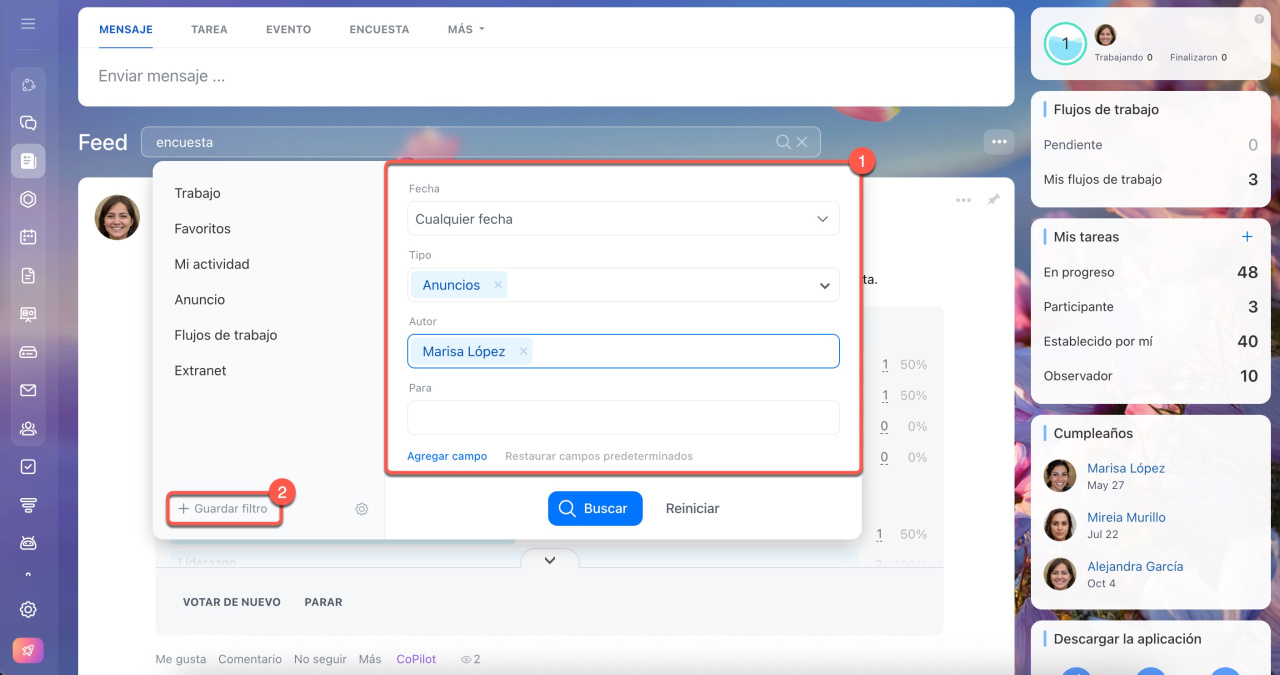
Task: Click the Agregar campo link
Action: click(447, 456)
